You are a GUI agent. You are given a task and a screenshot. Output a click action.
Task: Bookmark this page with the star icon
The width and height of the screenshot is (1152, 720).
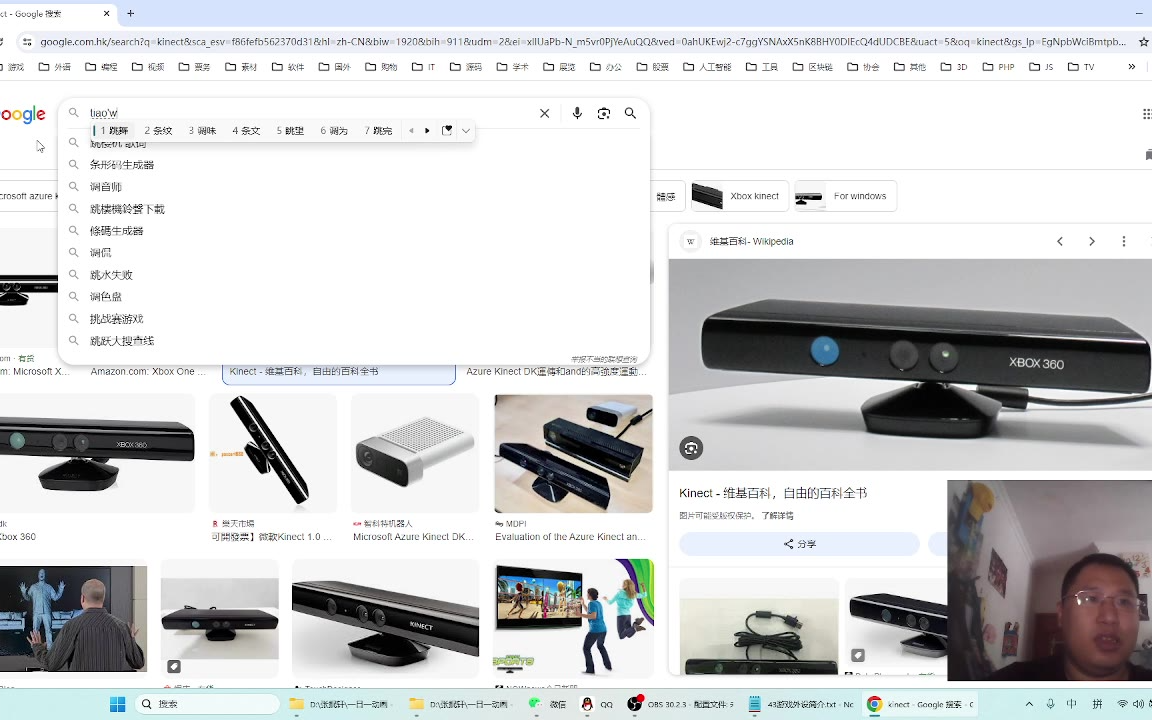pos(1145,42)
